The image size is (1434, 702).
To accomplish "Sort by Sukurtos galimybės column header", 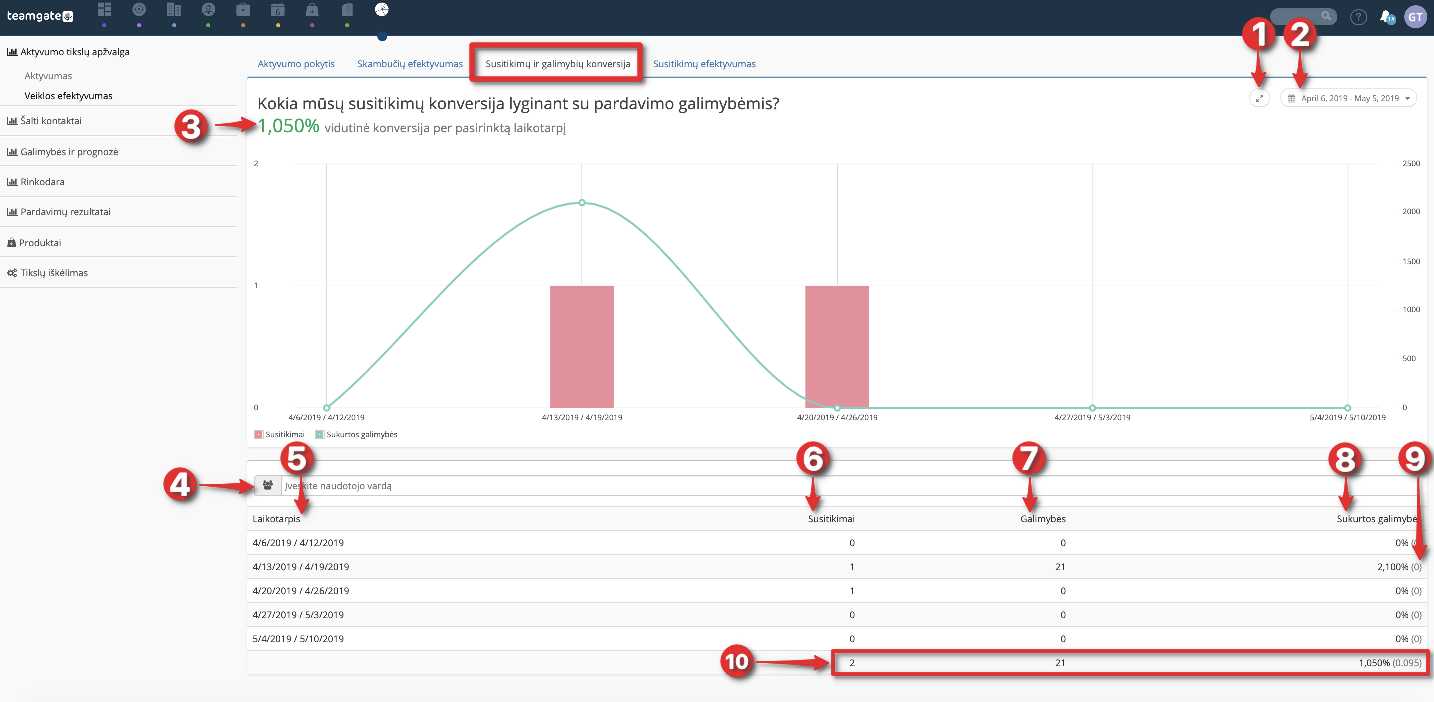I will click(1379, 519).
